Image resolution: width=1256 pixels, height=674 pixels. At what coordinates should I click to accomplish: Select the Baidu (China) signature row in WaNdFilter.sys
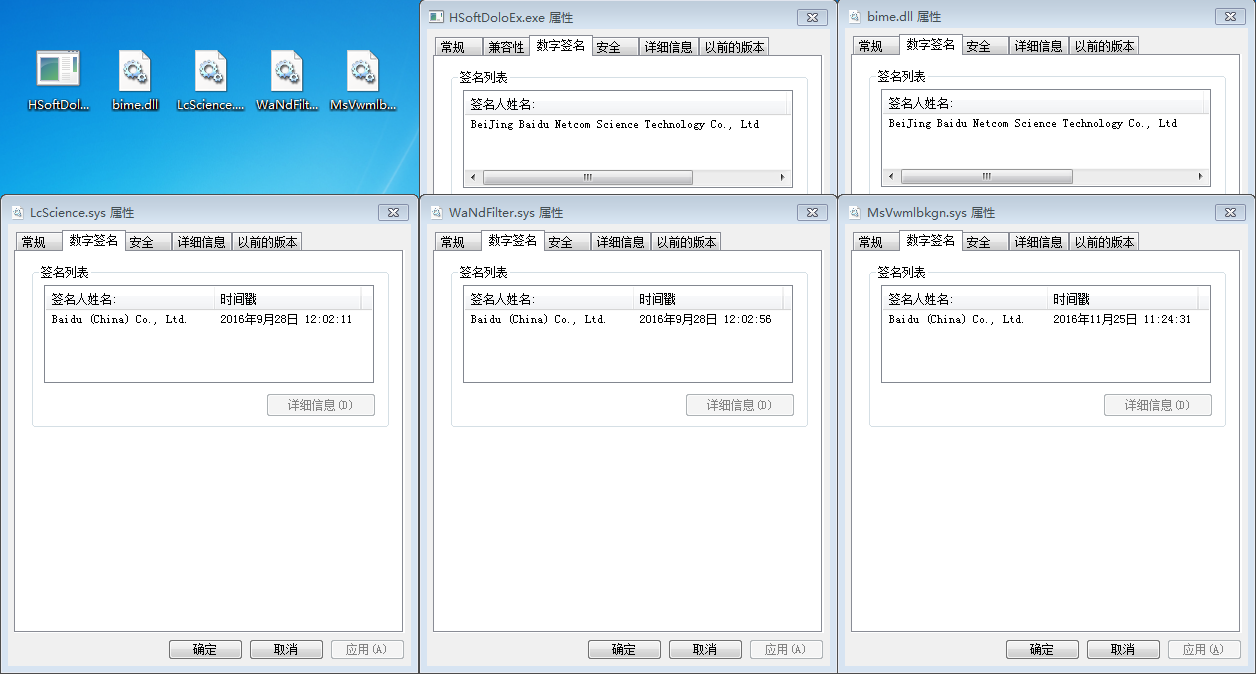(538, 320)
